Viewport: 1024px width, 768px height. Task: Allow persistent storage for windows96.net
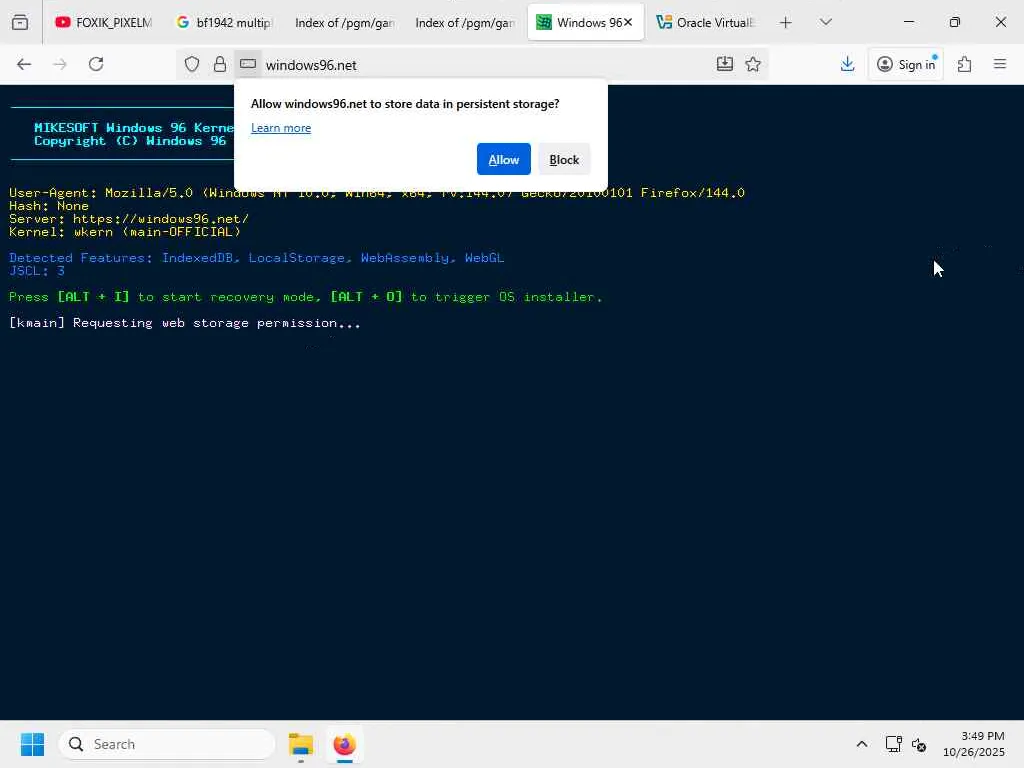(504, 159)
